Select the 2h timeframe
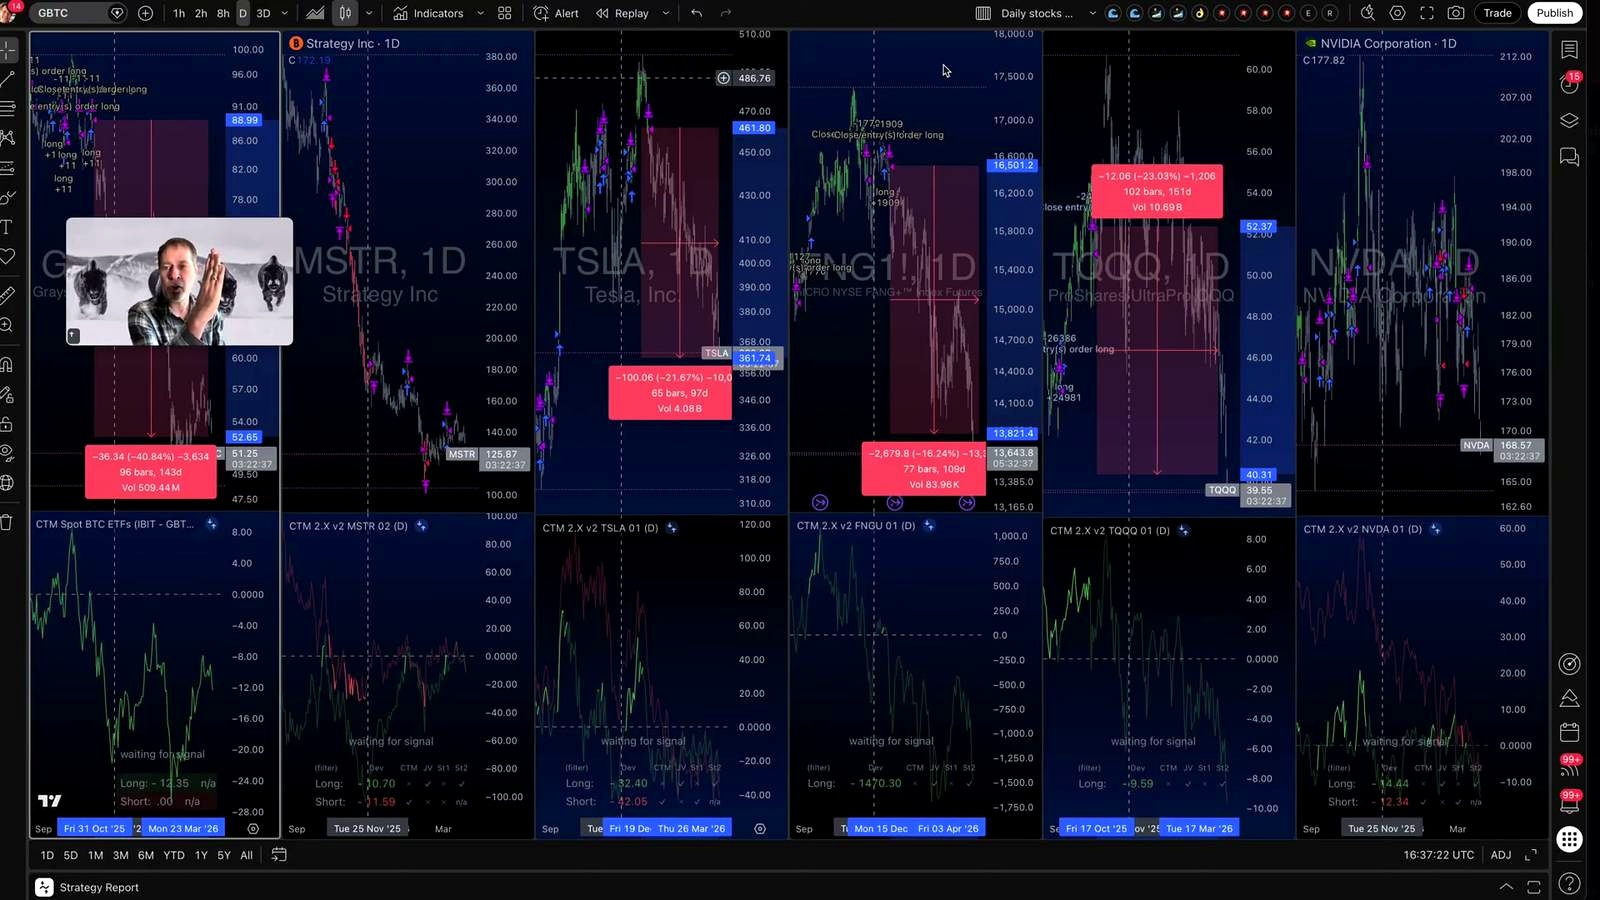 201,13
